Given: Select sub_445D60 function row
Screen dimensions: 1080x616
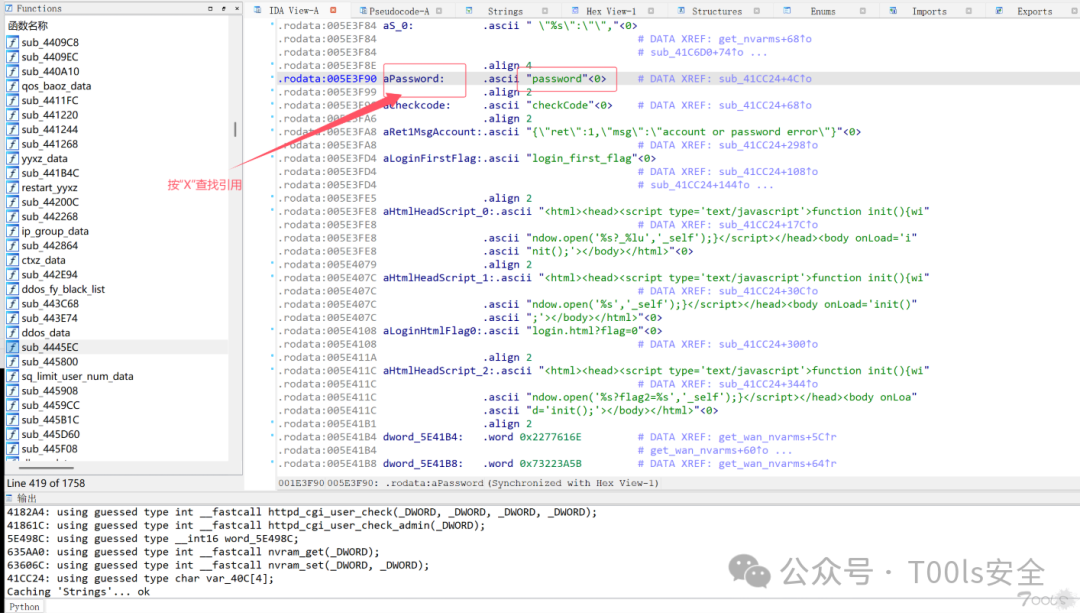Looking at the screenshot, I should 117,434.
